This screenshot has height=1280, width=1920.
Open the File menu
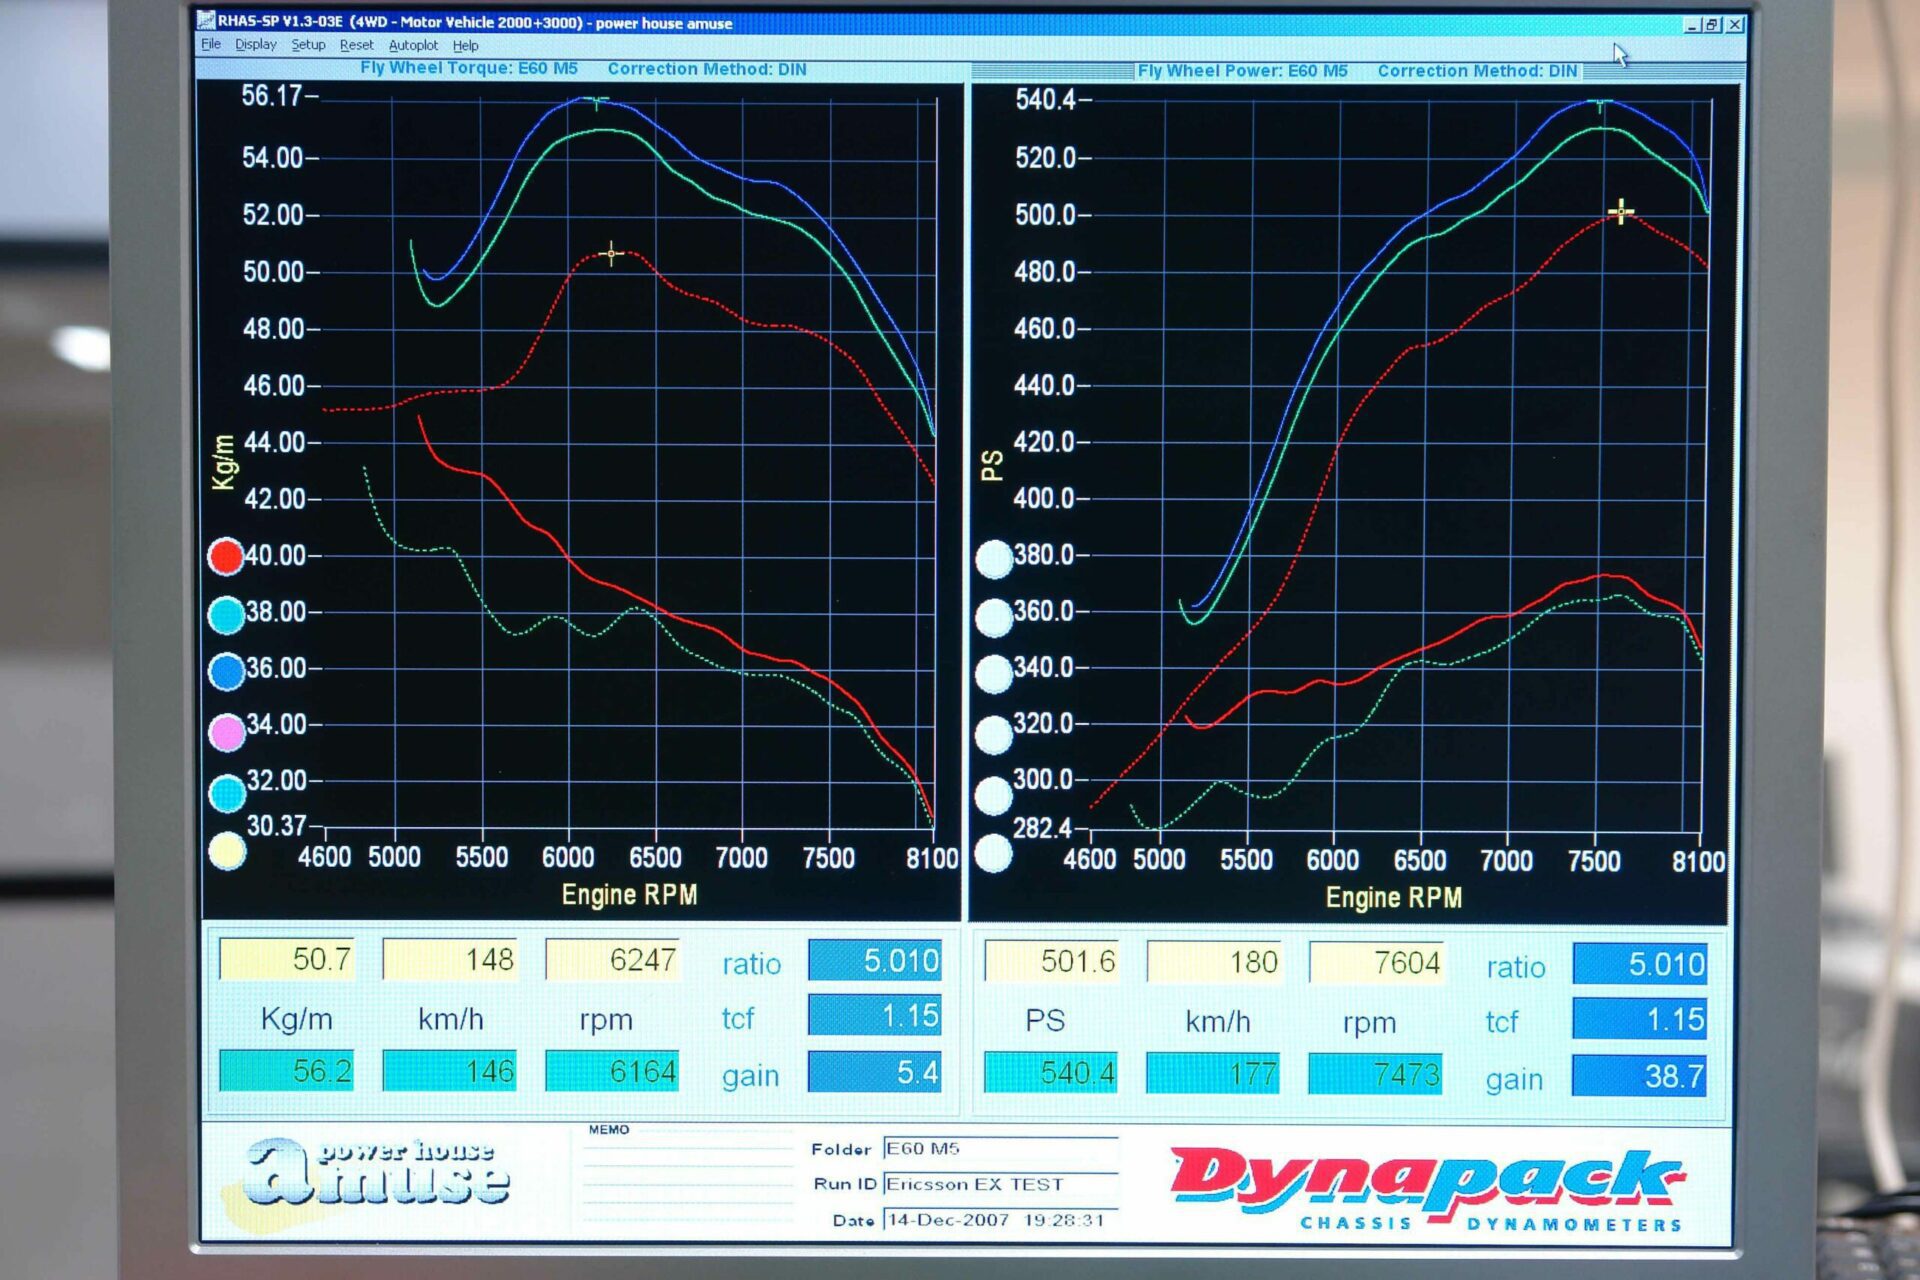[x=210, y=45]
